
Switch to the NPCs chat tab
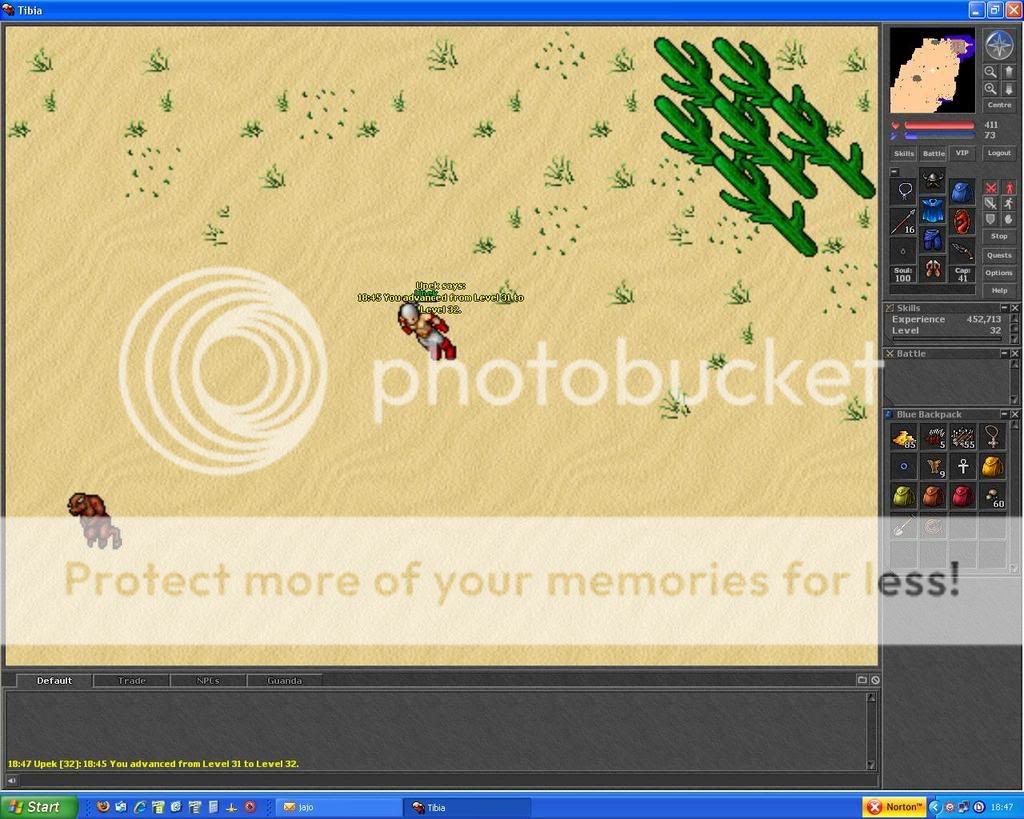[208, 681]
